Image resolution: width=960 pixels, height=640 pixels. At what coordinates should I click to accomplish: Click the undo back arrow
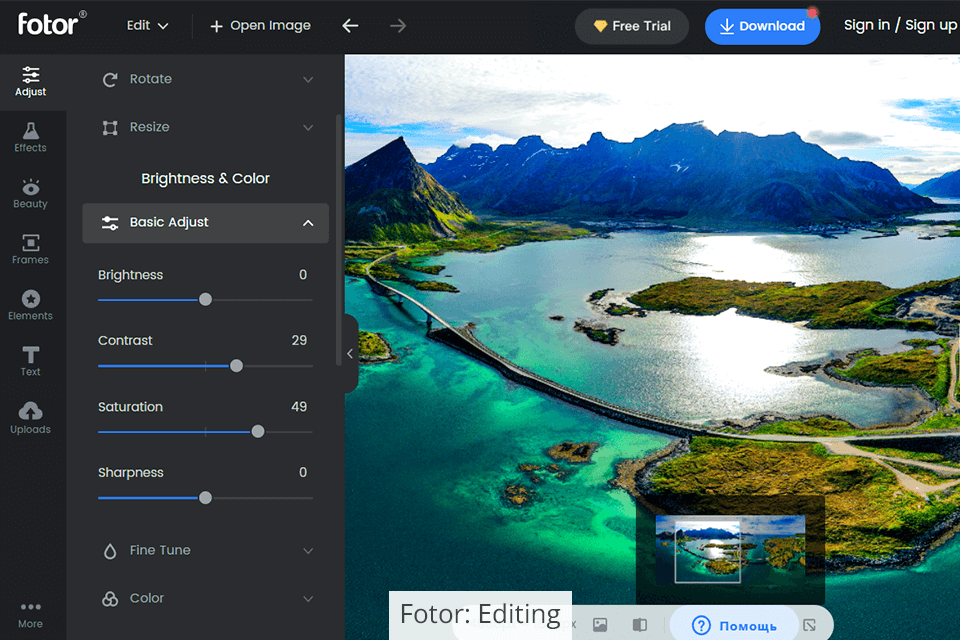point(350,26)
